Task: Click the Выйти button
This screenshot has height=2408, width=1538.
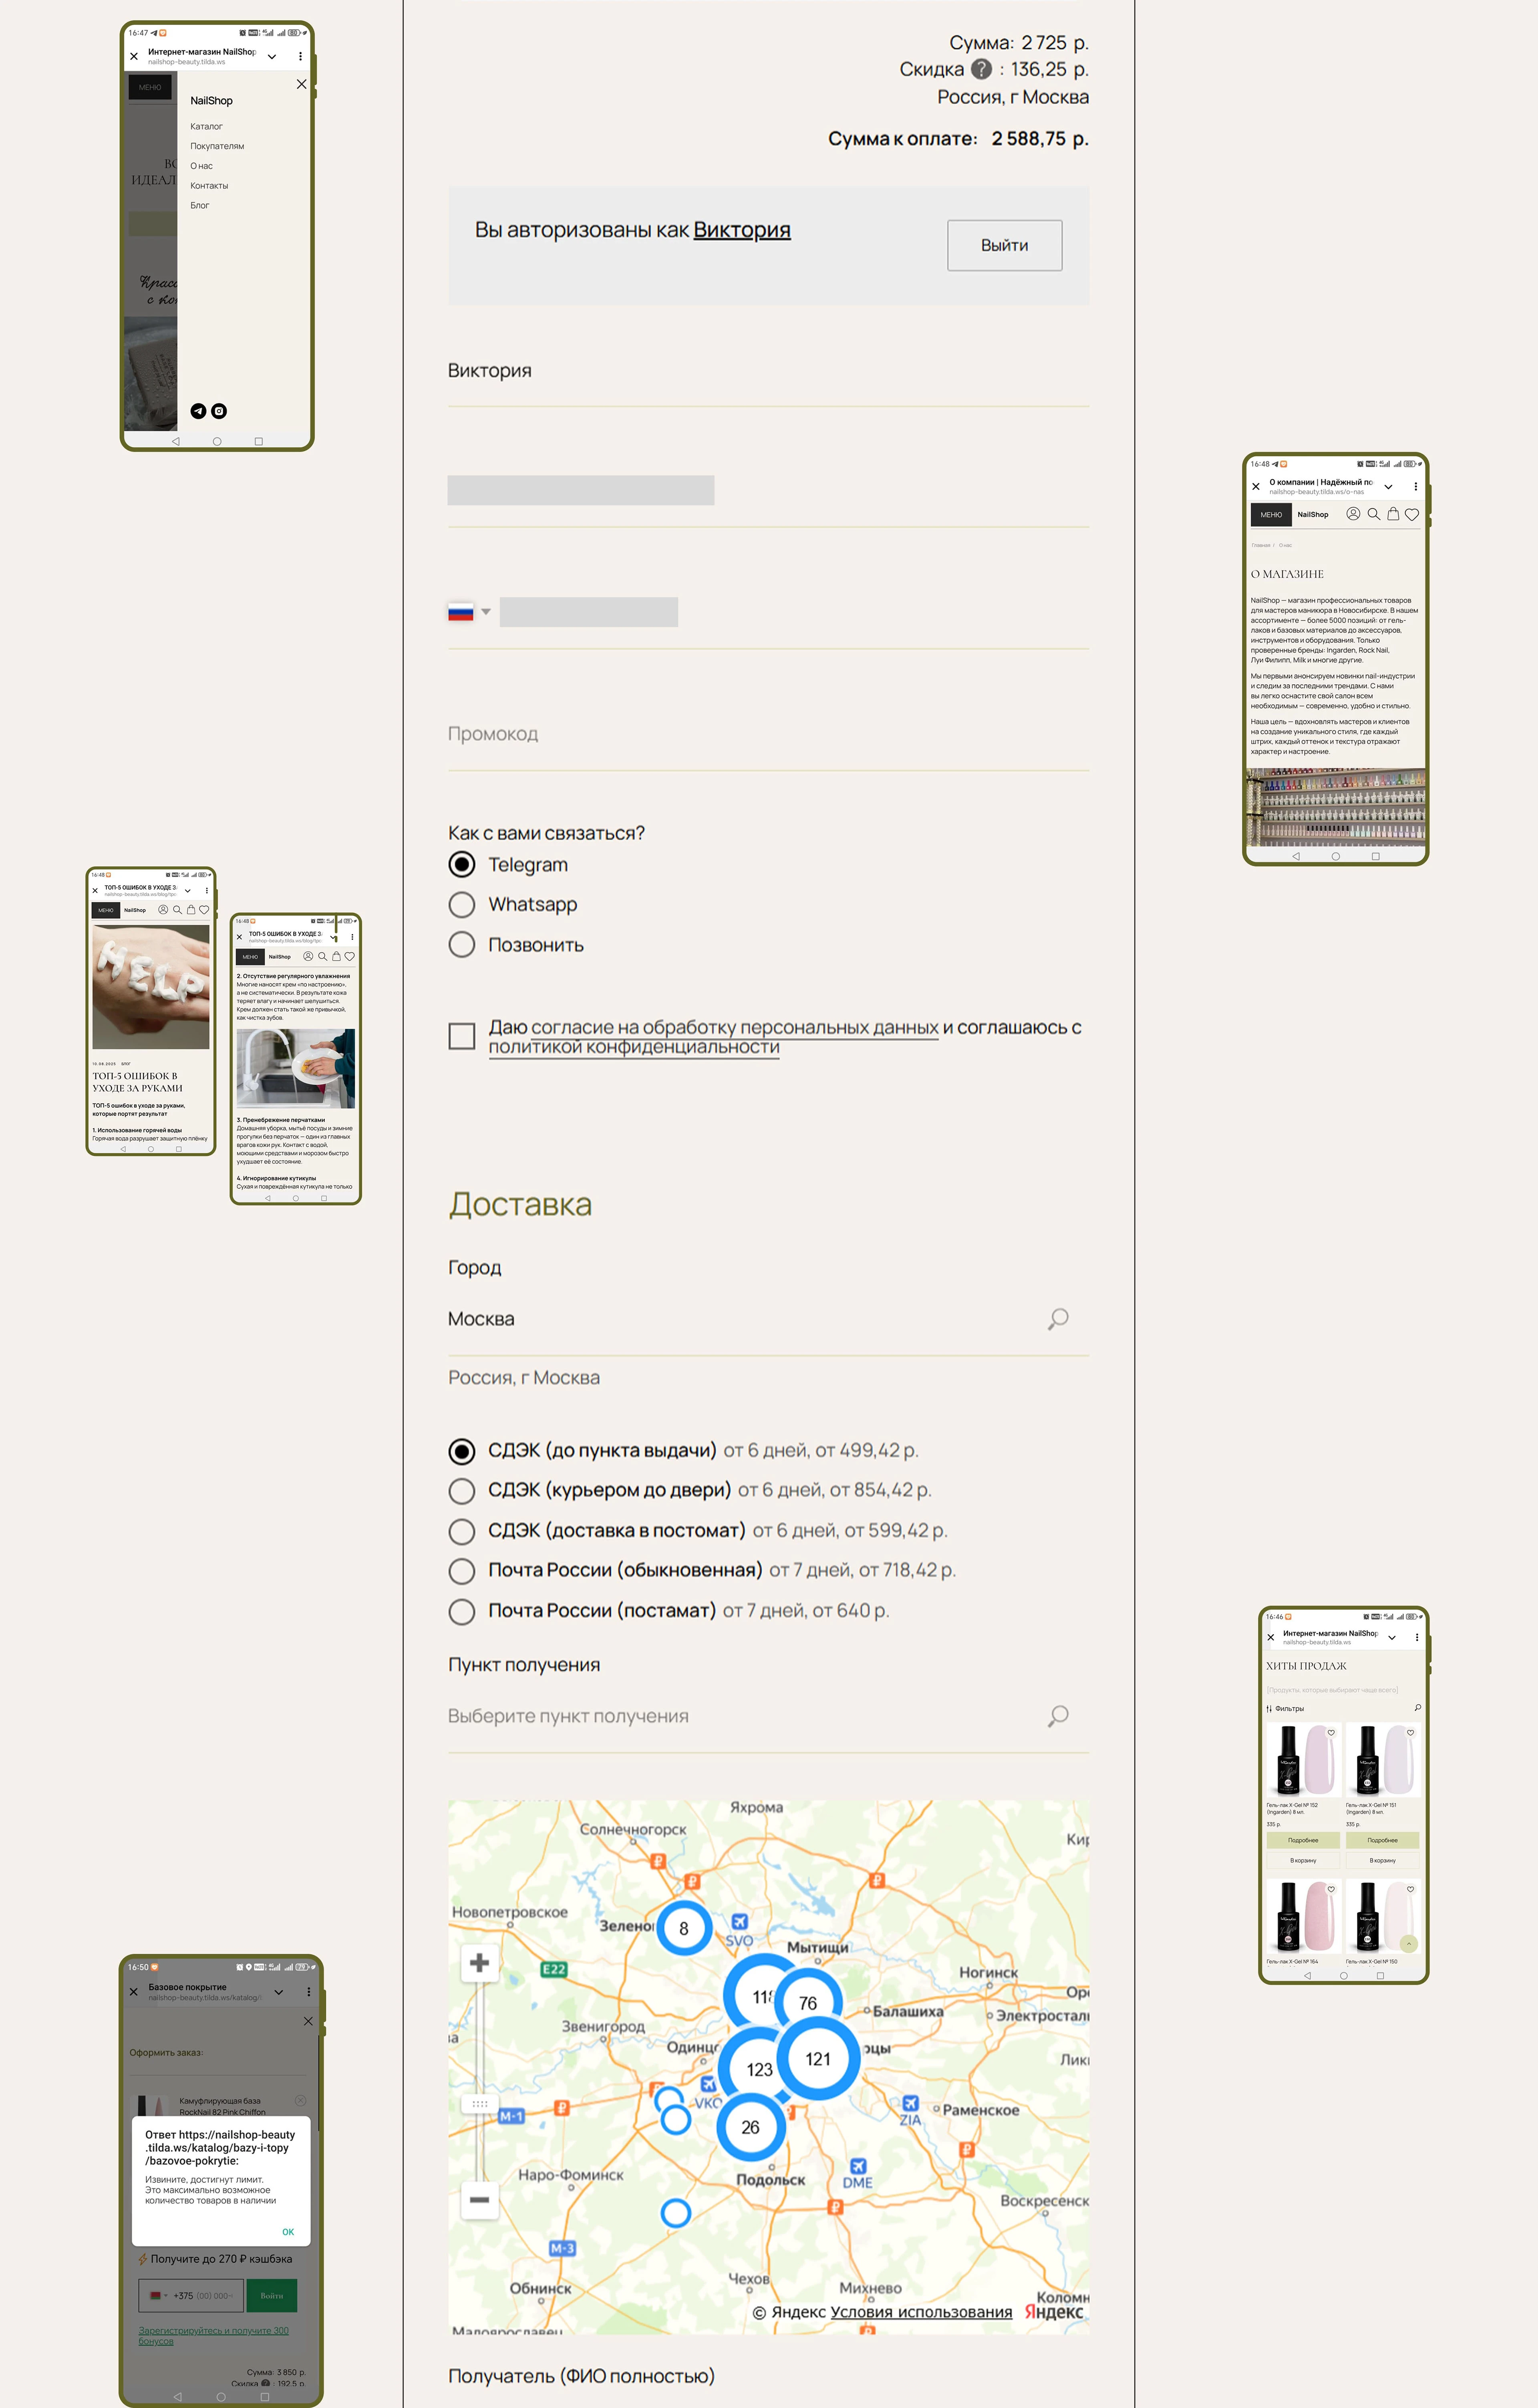Action: [1004, 245]
